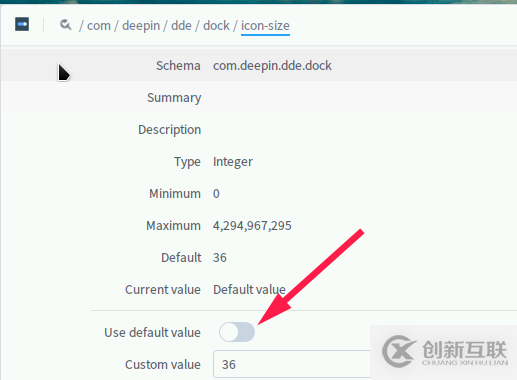Toggle the Use default value switch
This screenshot has height=380, width=517.
pos(237,332)
